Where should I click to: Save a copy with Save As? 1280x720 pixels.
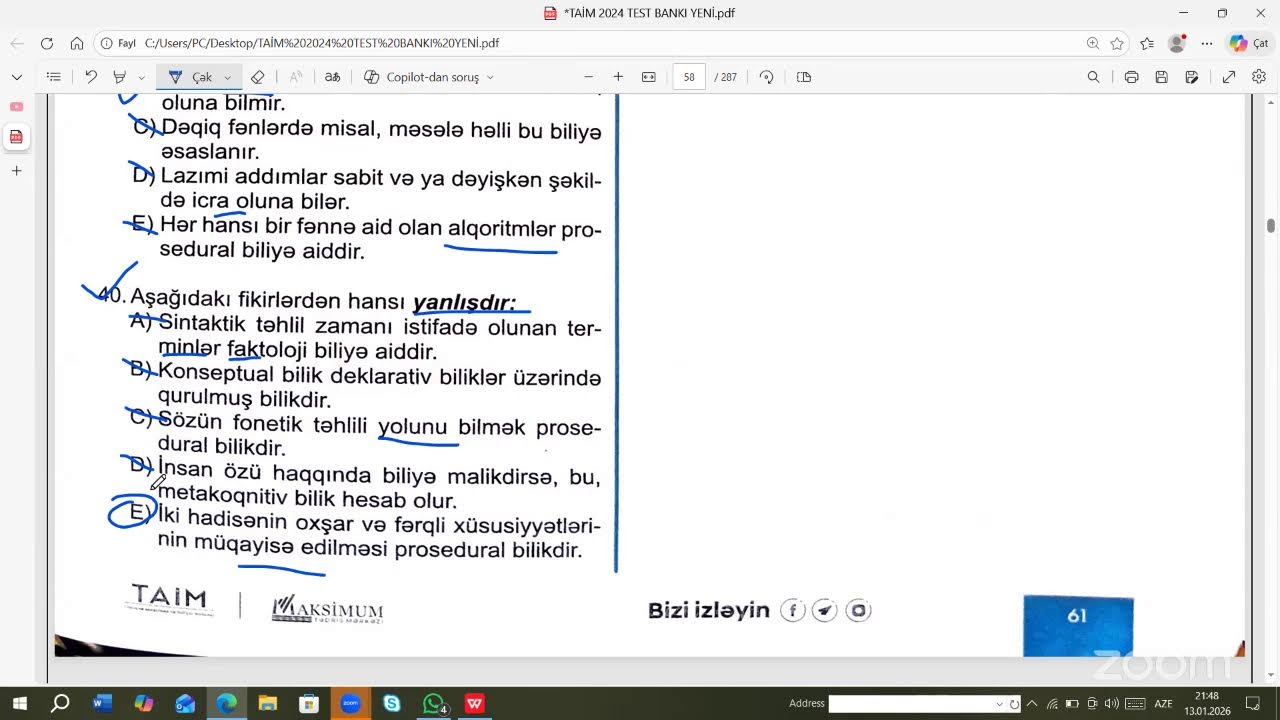[x=1191, y=77]
